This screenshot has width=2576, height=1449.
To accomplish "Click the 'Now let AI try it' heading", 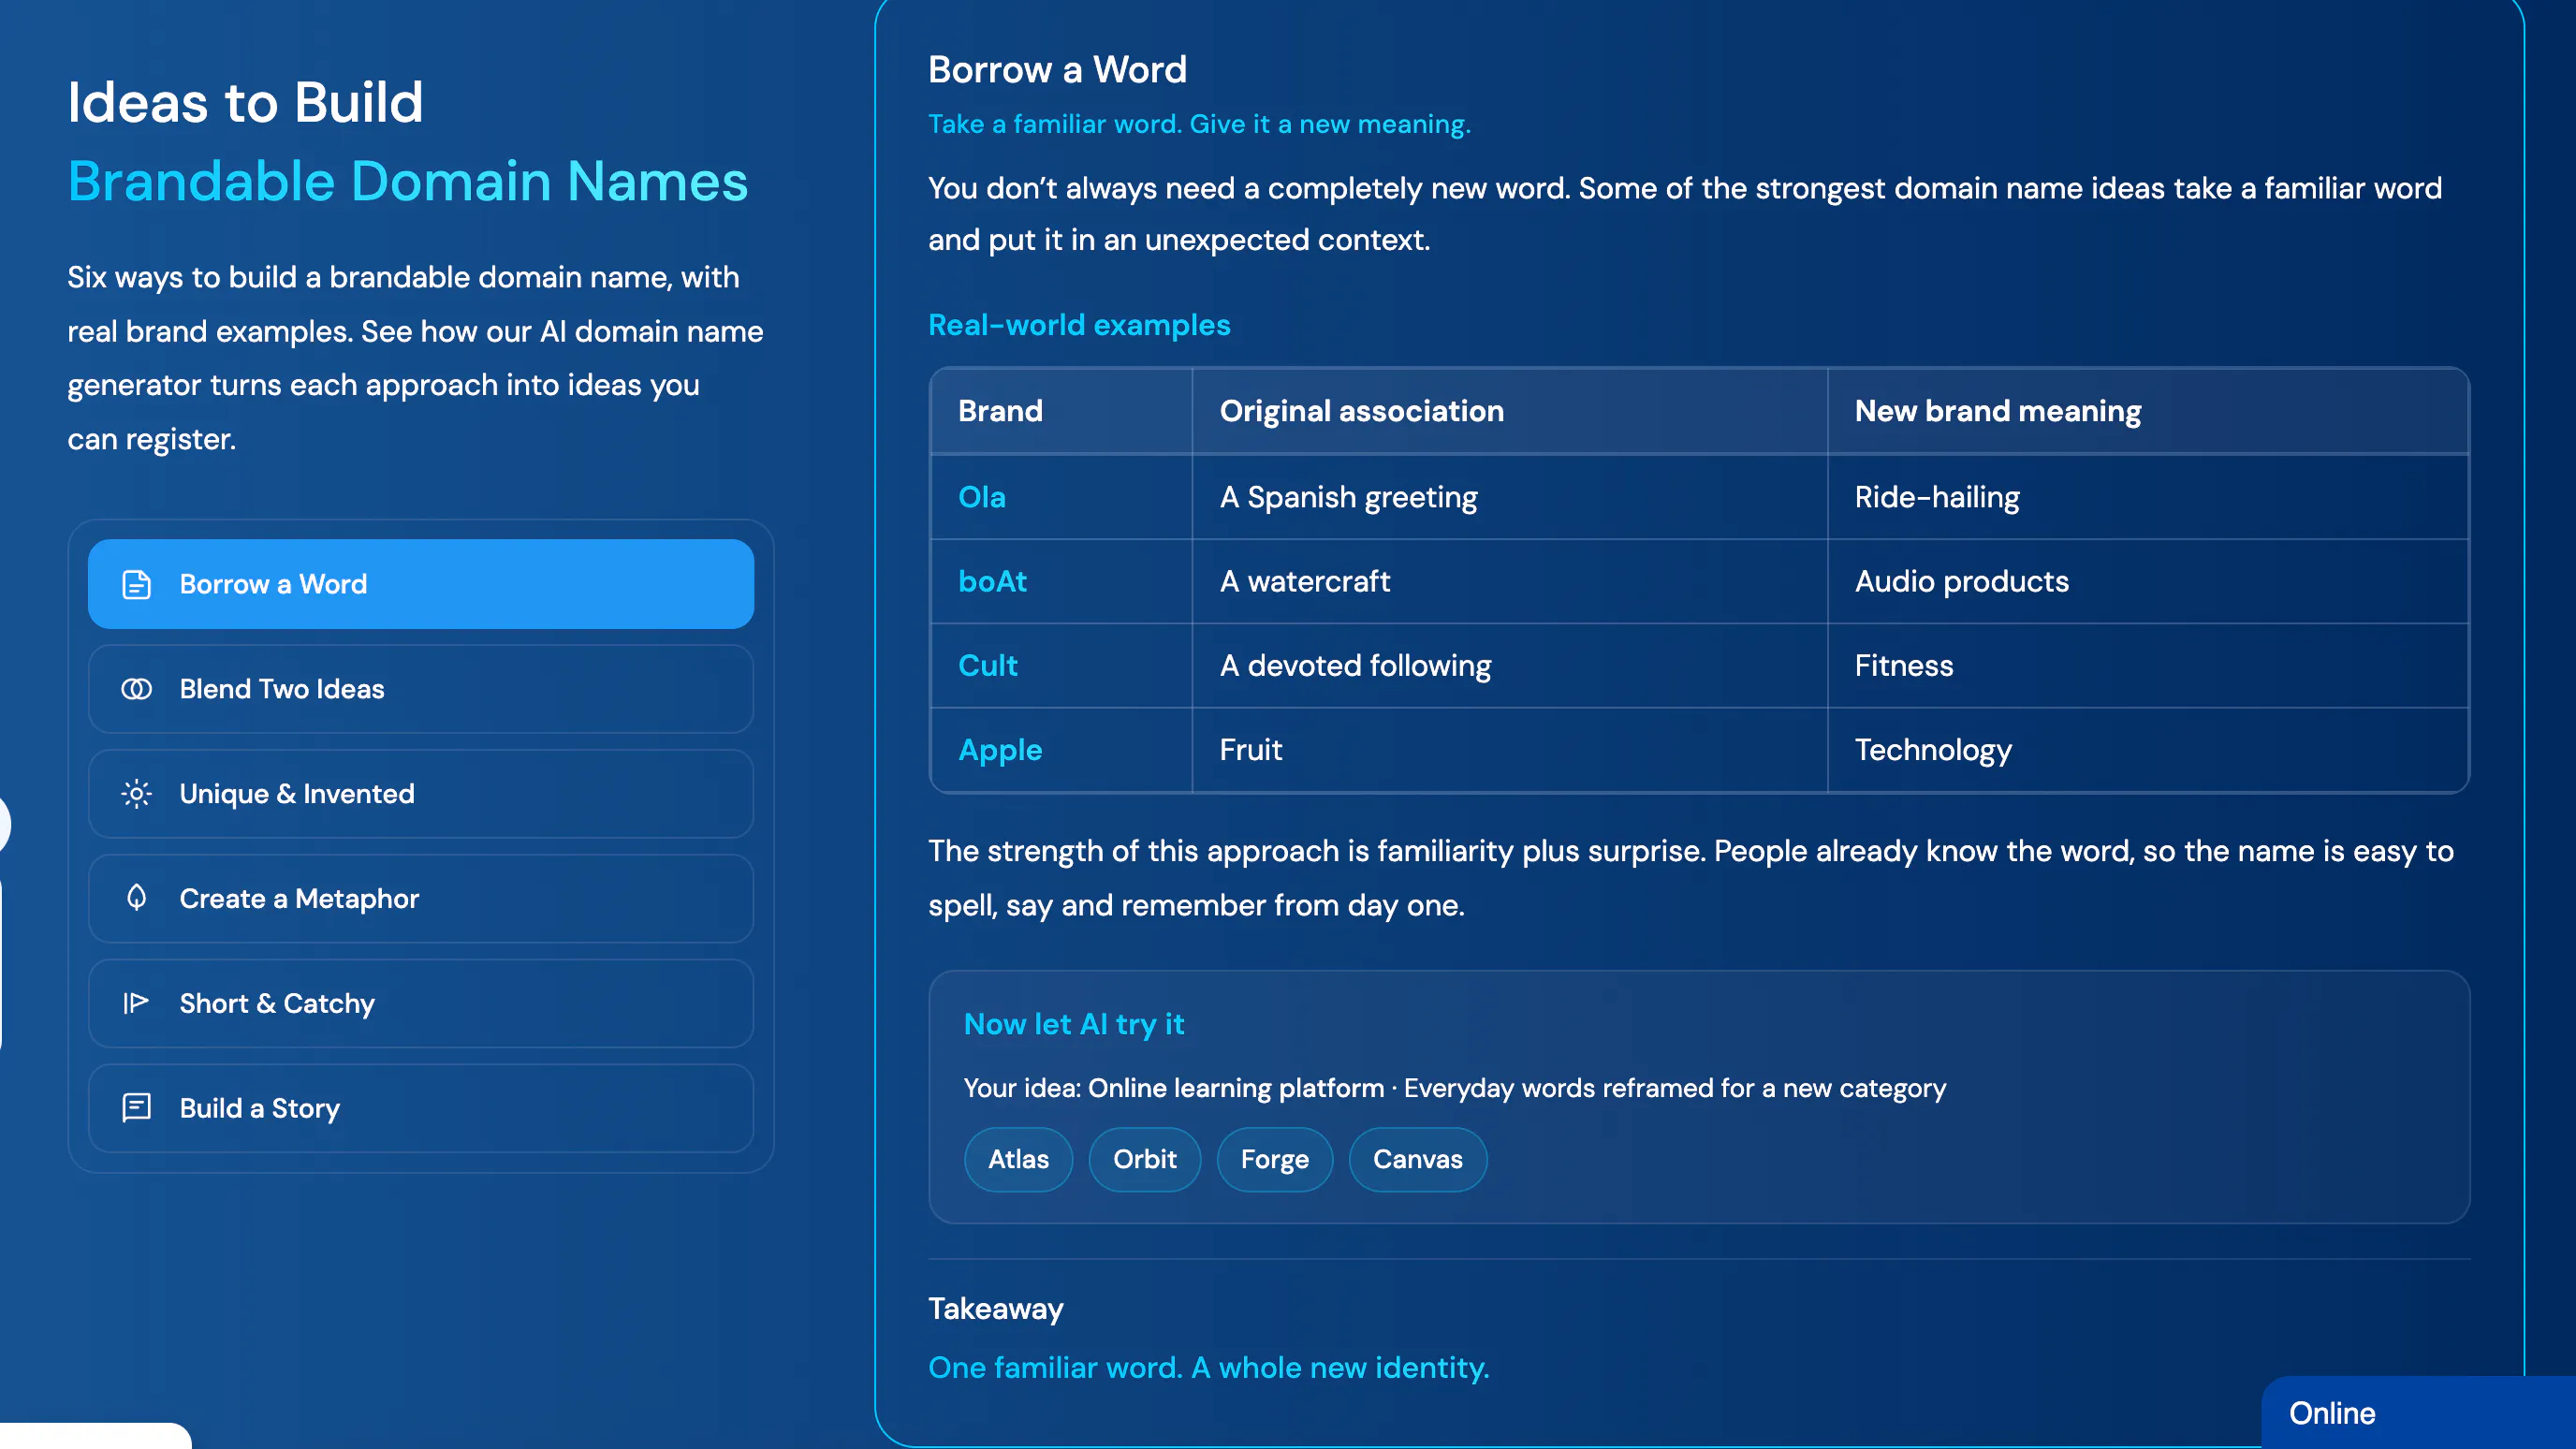I will [1073, 1024].
